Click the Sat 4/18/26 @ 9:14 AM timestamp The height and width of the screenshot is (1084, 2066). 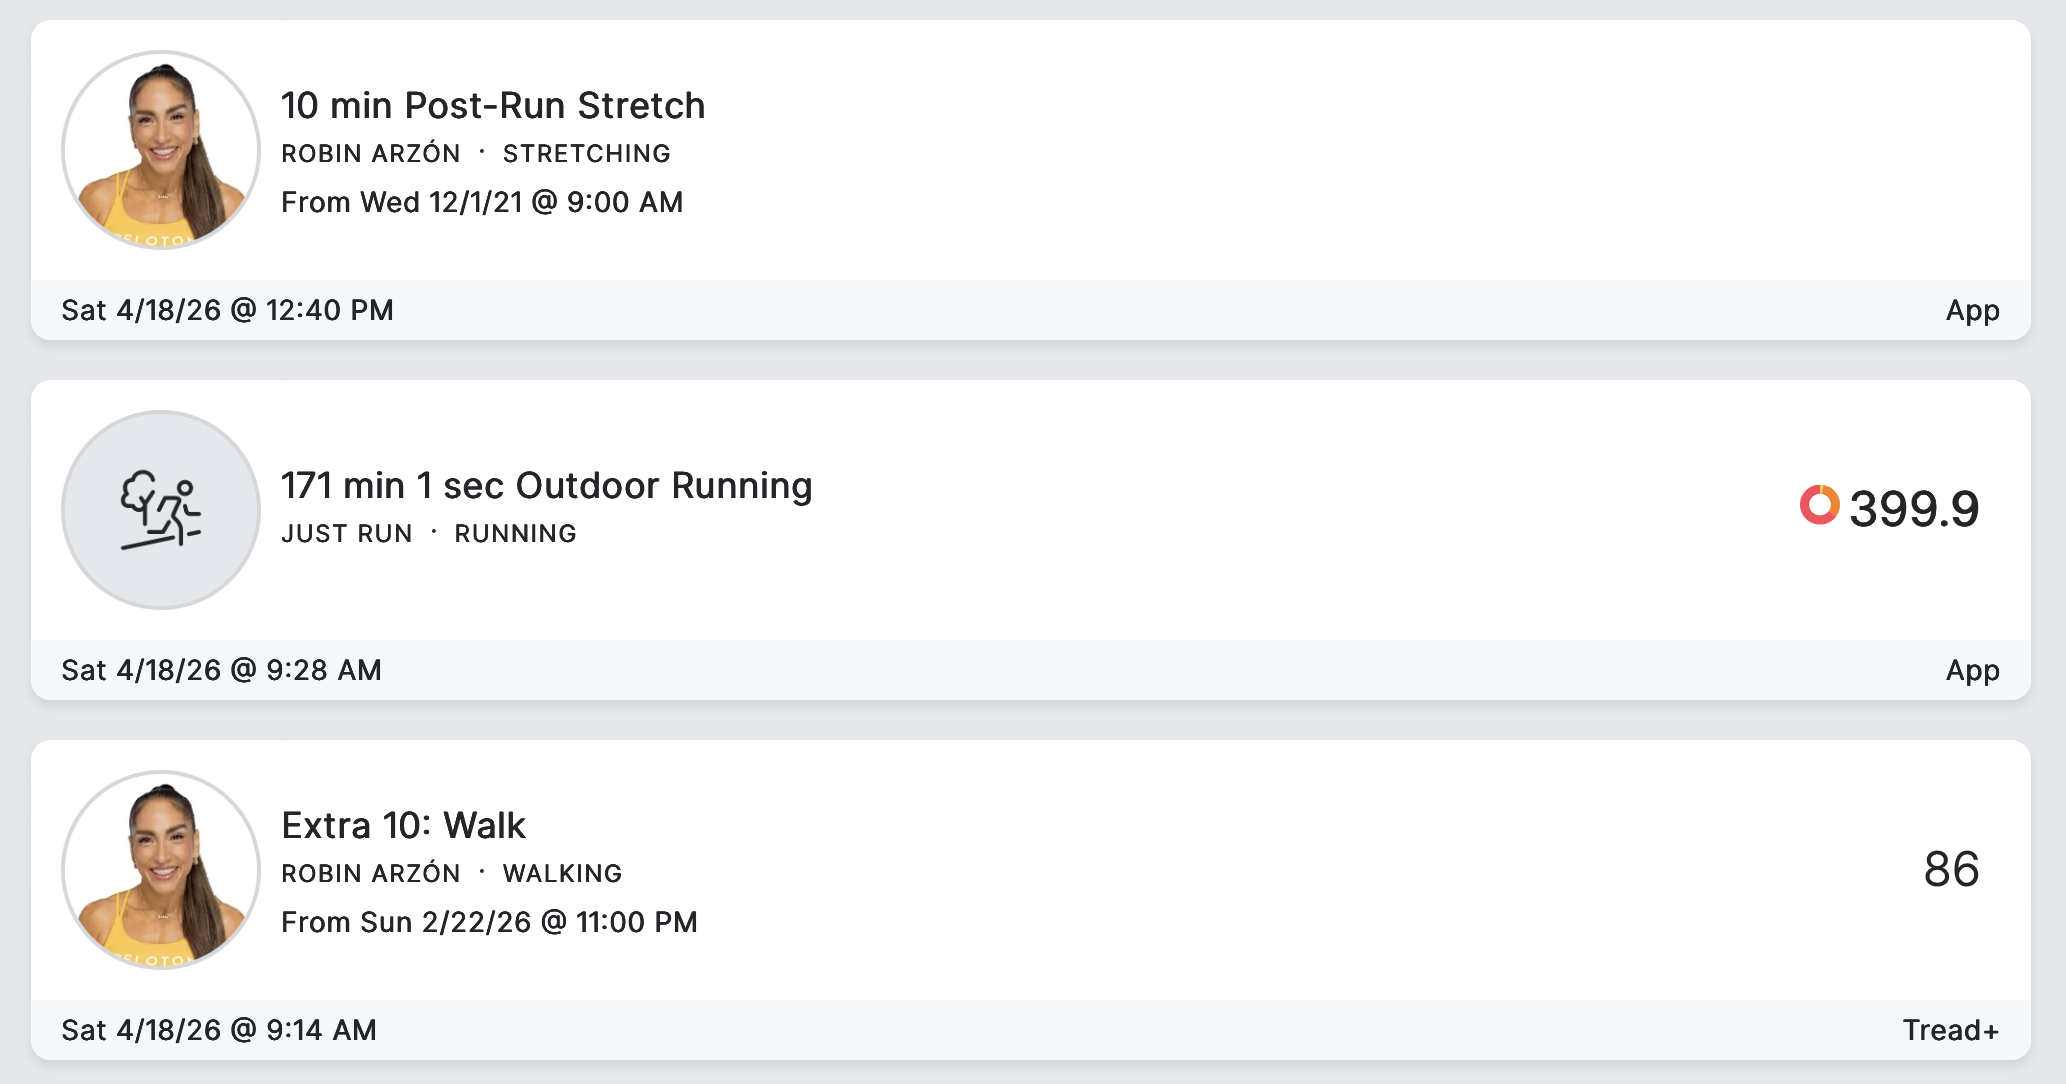tap(219, 1030)
